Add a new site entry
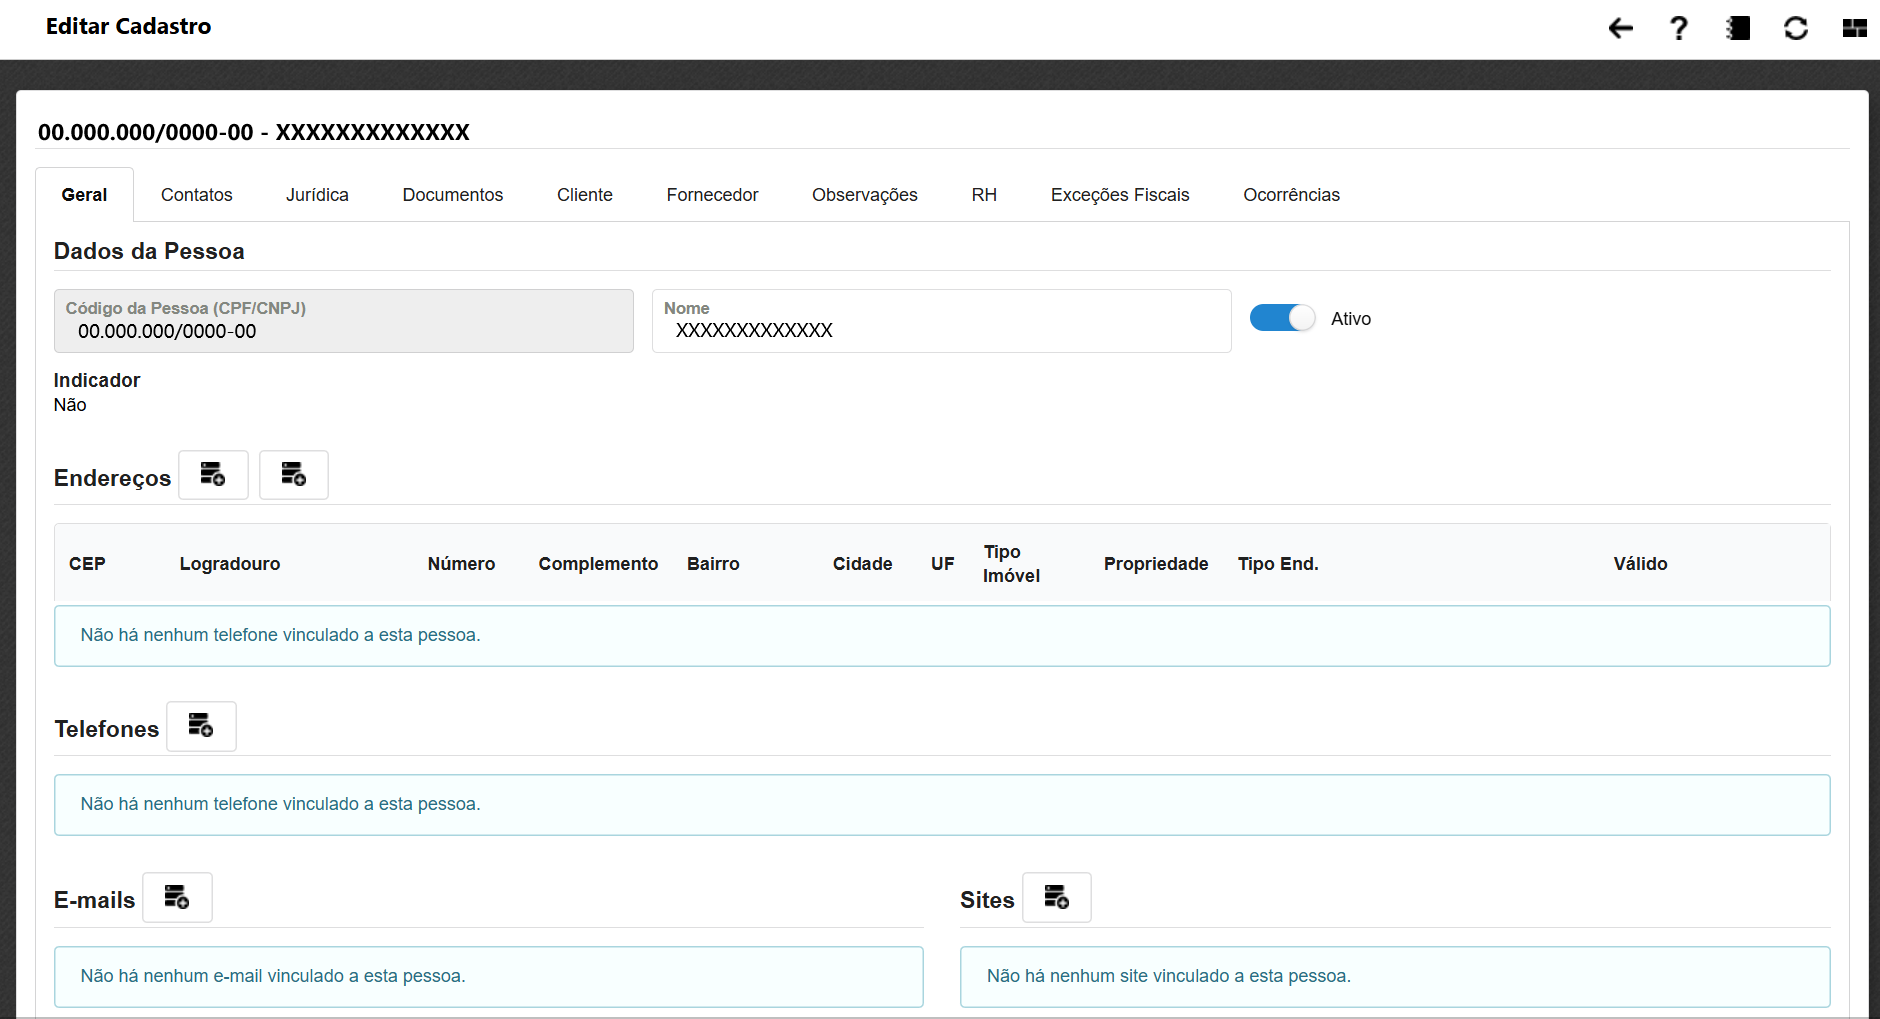 tap(1056, 897)
